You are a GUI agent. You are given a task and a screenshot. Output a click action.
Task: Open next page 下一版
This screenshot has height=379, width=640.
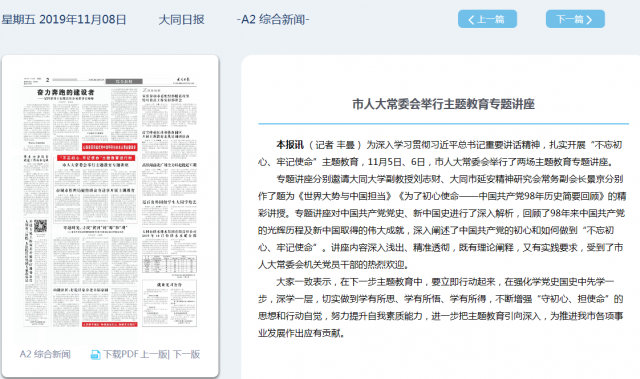click(x=187, y=354)
